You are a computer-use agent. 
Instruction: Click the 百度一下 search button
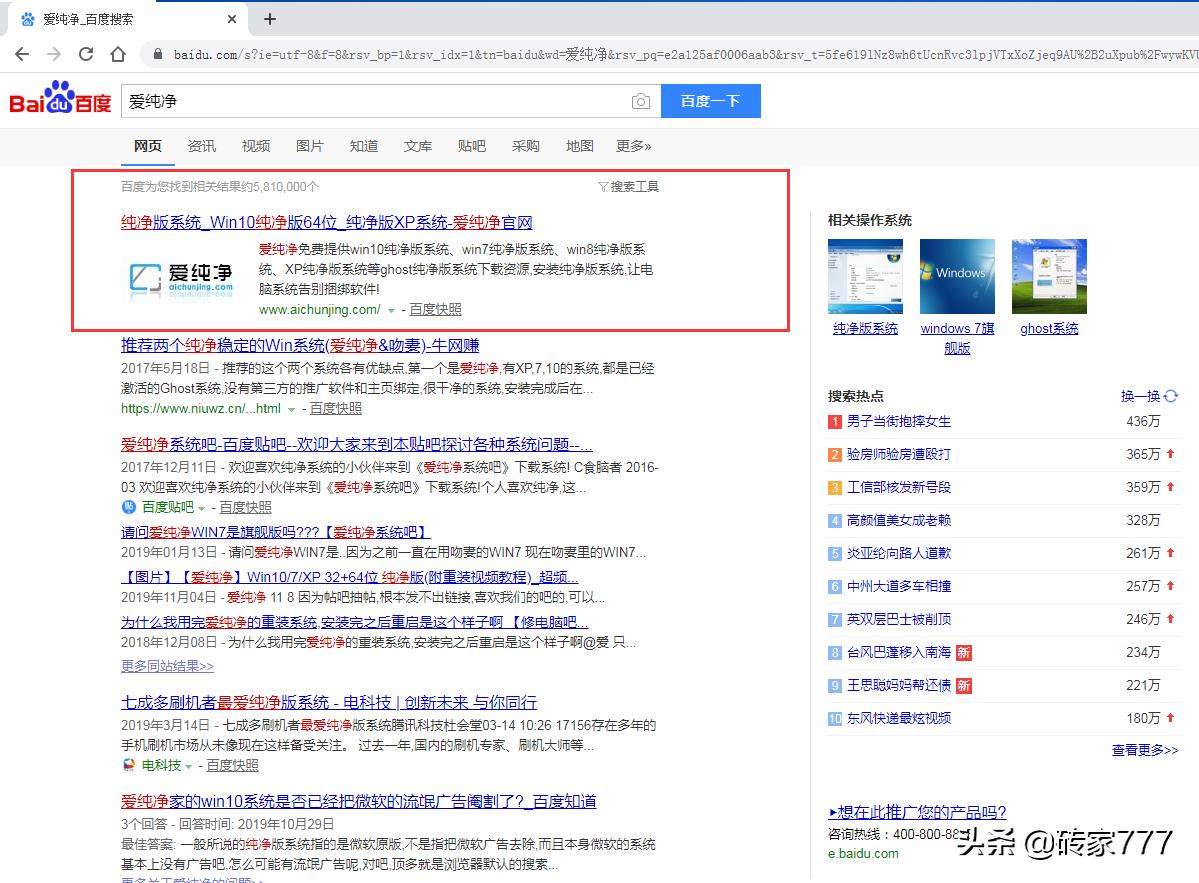pos(710,101)
